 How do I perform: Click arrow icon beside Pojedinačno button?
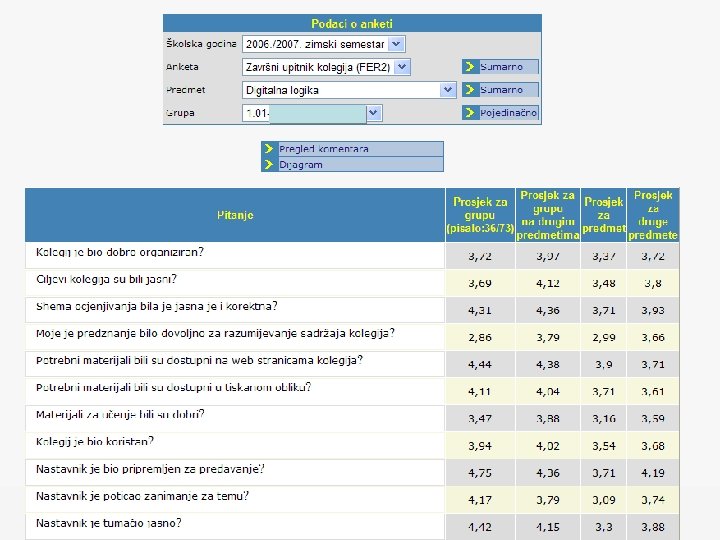pyautogui.click(x=470, y=112)
